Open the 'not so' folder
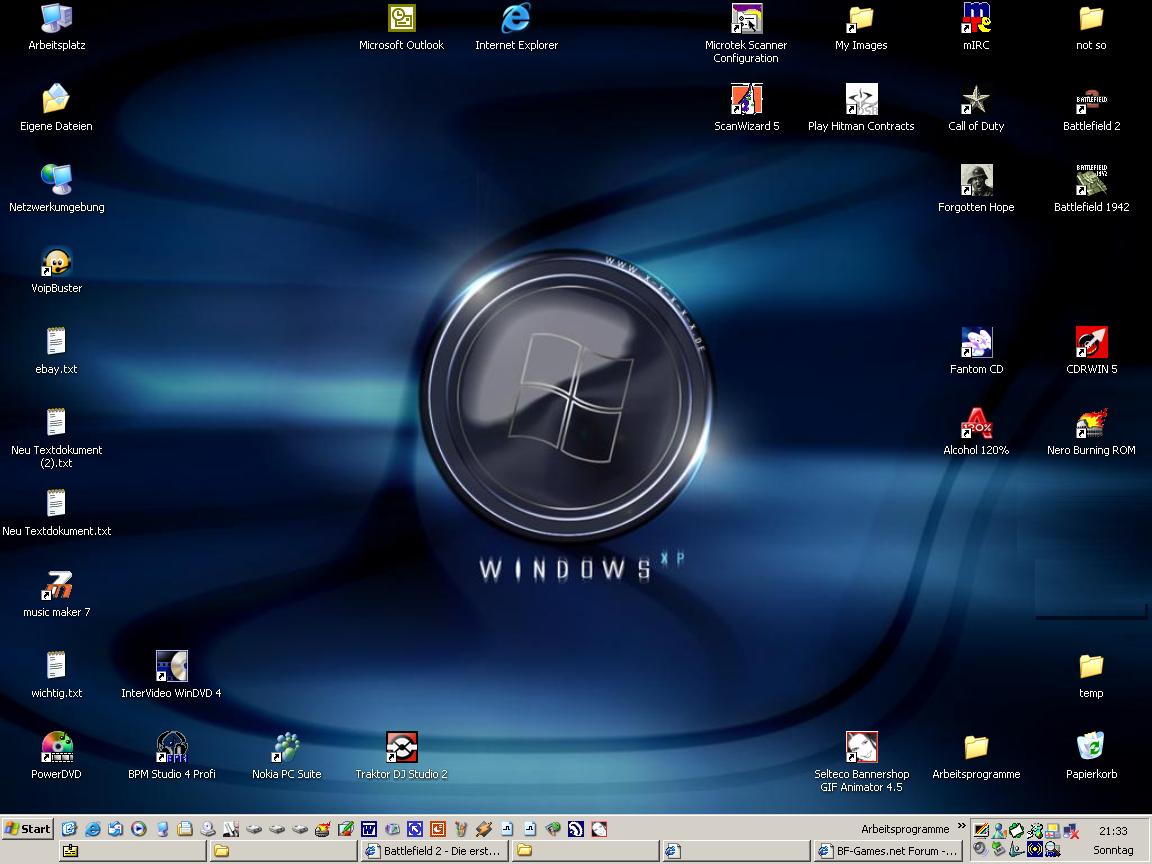The width and height of the screenshot is (1152, 864). coord(1091,27)
